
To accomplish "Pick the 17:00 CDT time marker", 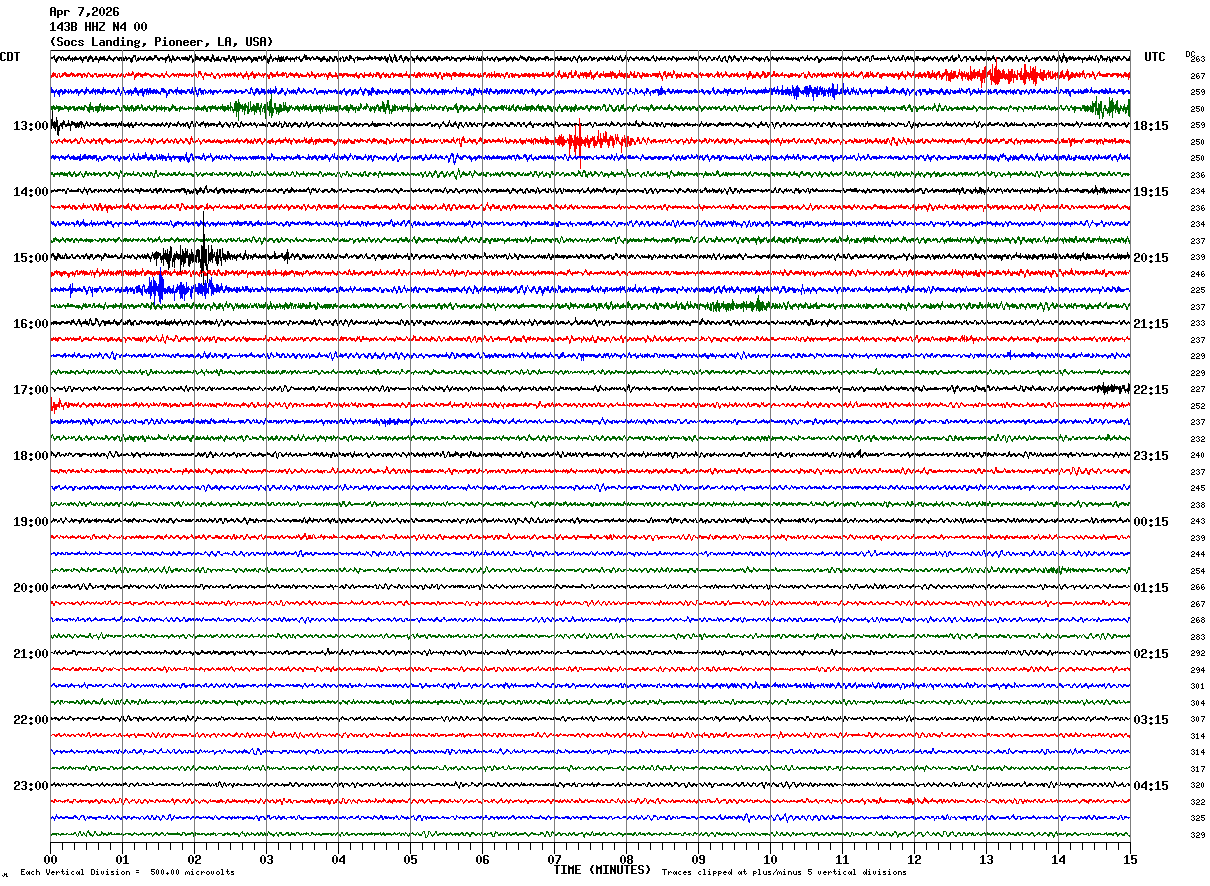I will 31,390.
